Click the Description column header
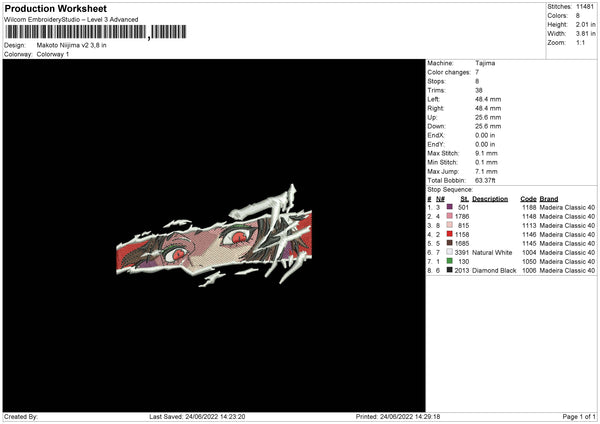 click(490, 199)
